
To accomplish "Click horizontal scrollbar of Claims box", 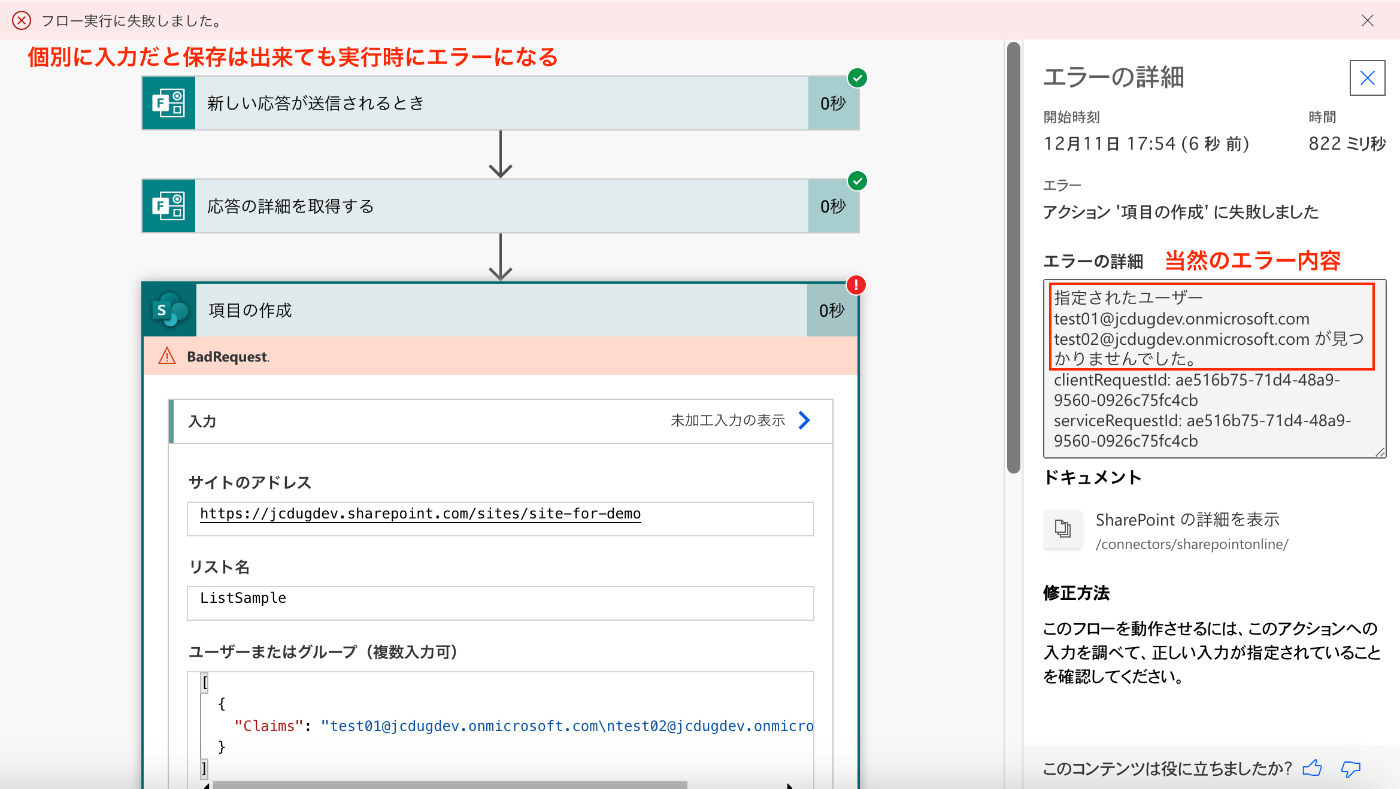I will pos(450,785).
